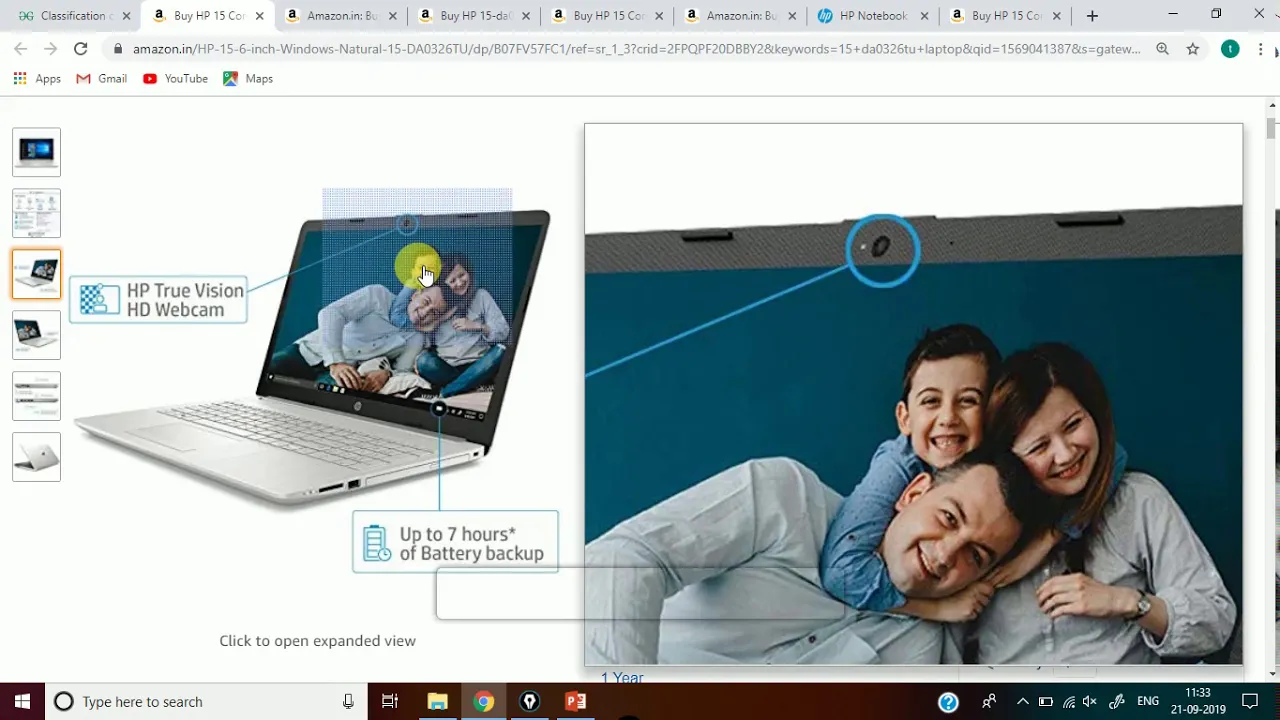1280x720 pixels.
Task: Click the blue help question mark icon
Action: (948, 701)
